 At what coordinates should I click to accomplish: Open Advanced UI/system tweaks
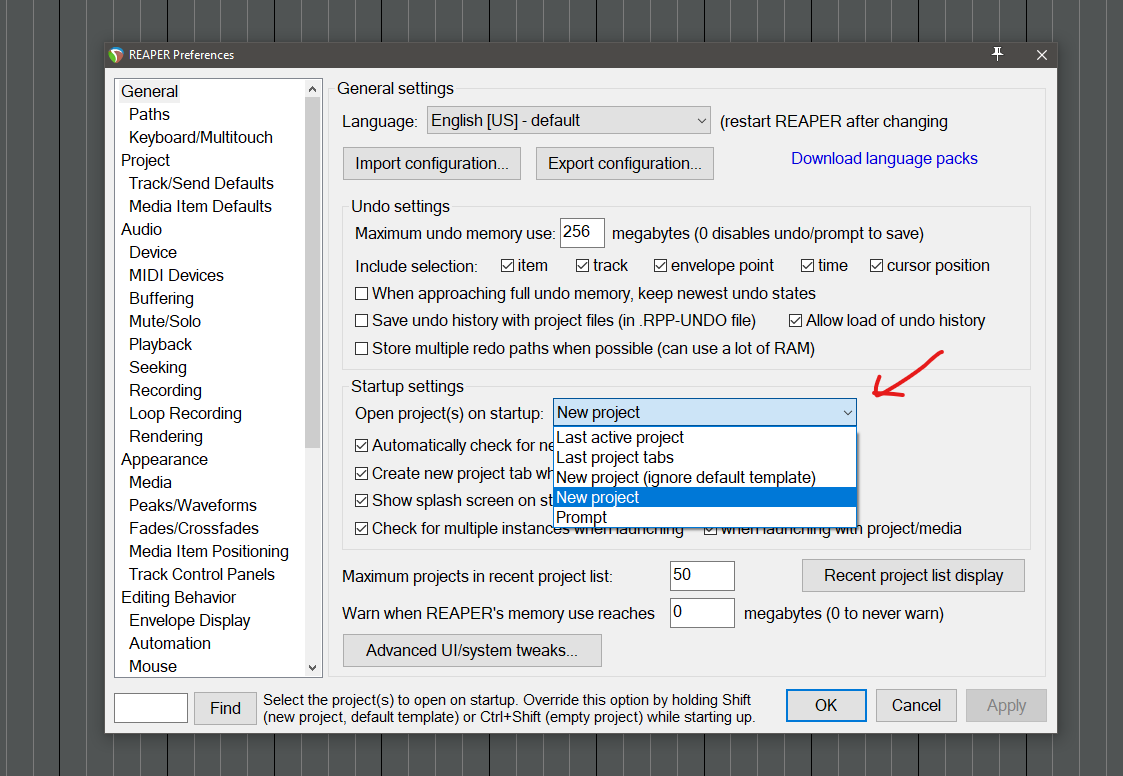[x=472, y=651]
